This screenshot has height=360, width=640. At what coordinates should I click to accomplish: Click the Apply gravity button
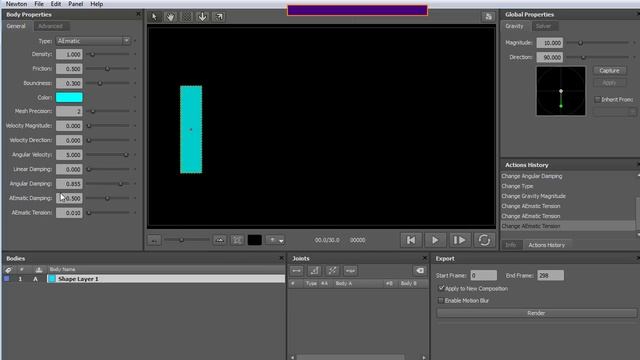(x=609, y=83)
